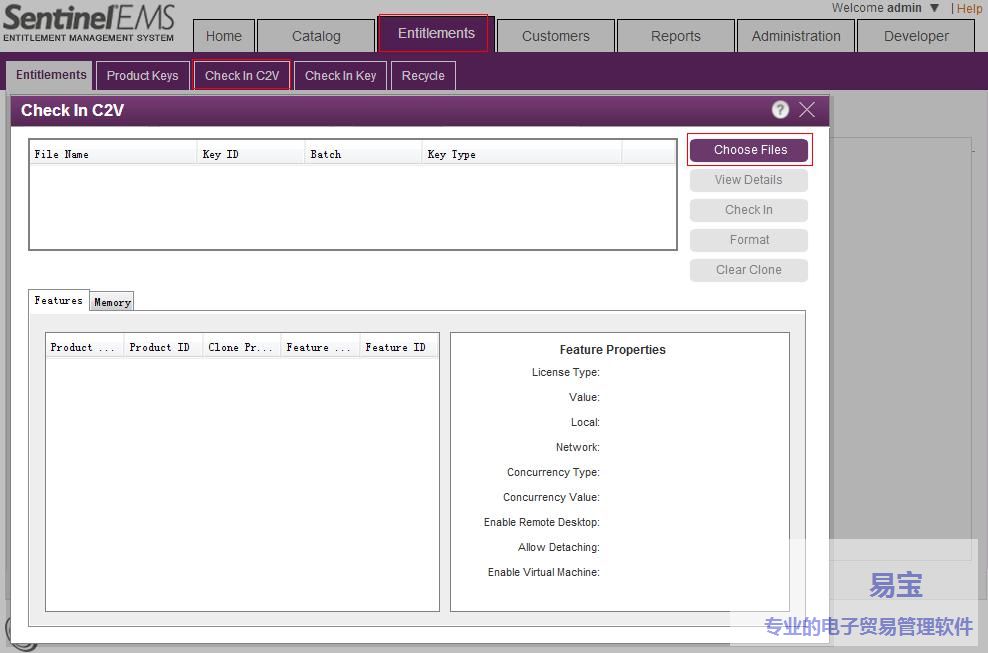
Task: Go to the Recycle sub-tab
Action: coord(423,76)
